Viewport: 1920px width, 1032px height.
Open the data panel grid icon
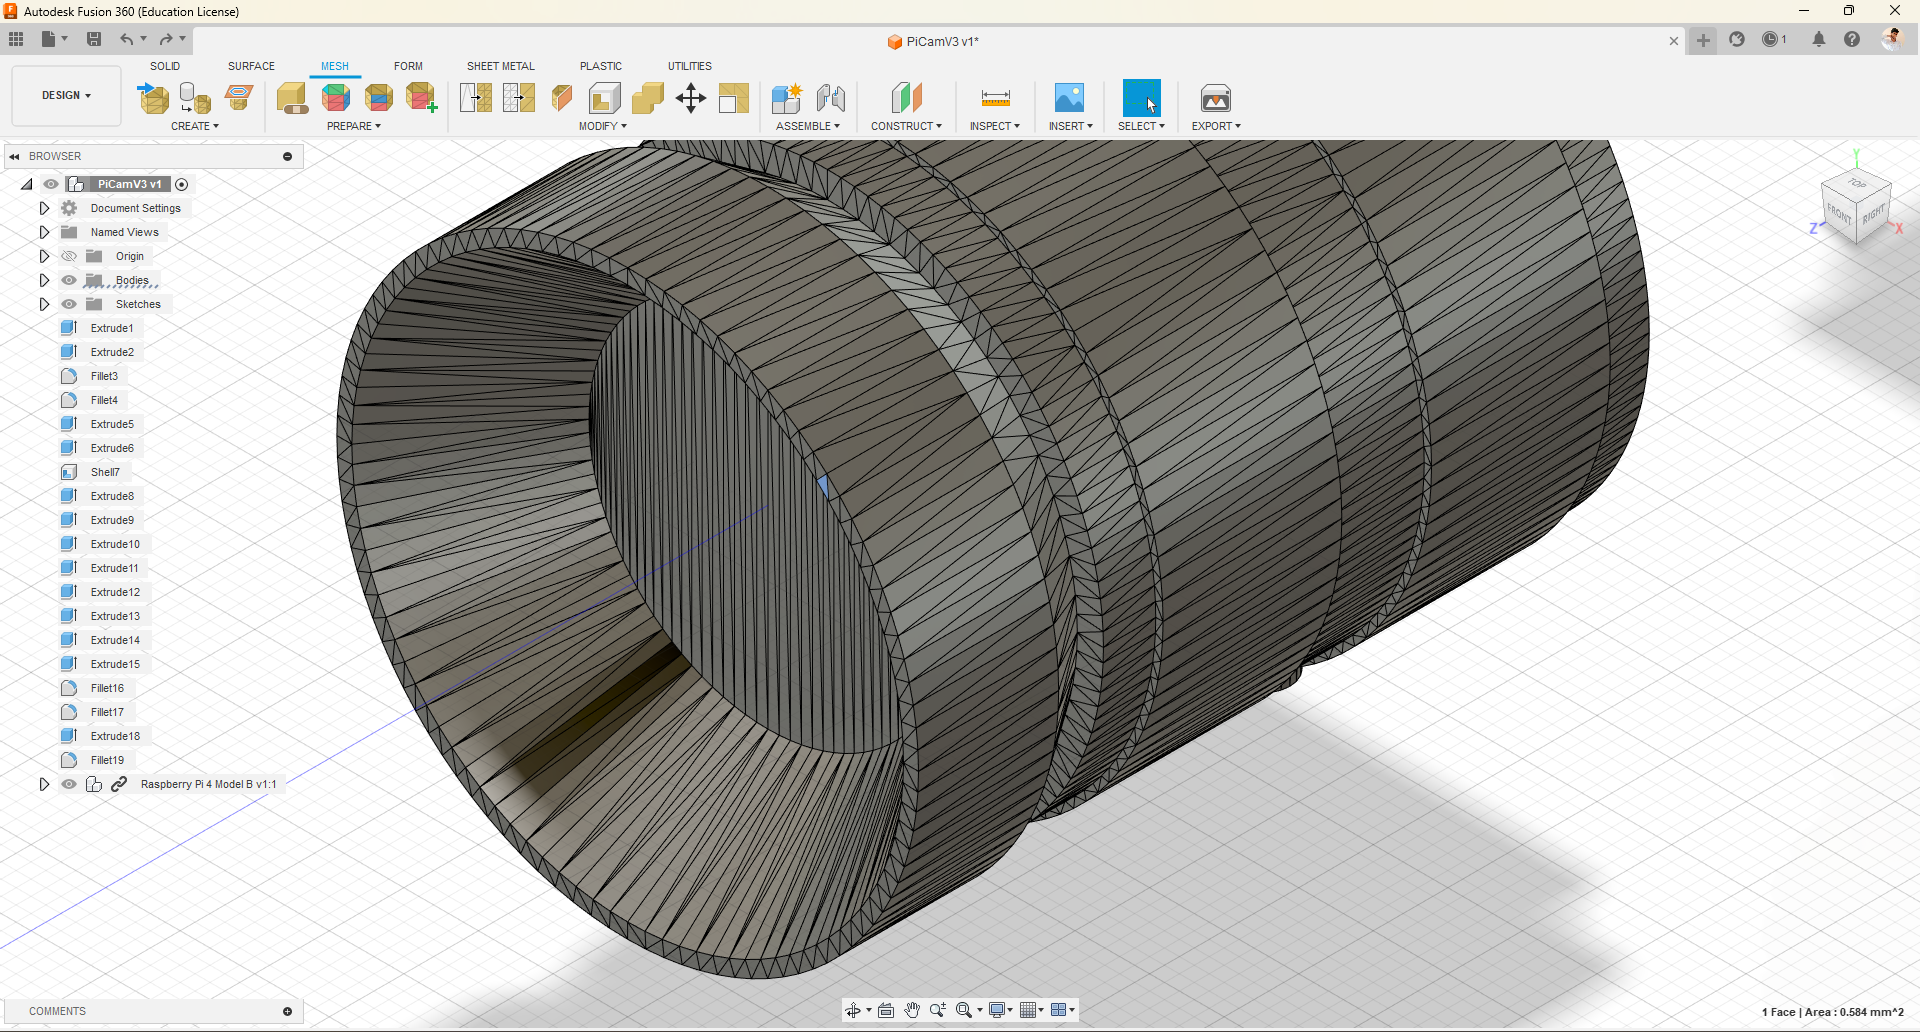16,39
